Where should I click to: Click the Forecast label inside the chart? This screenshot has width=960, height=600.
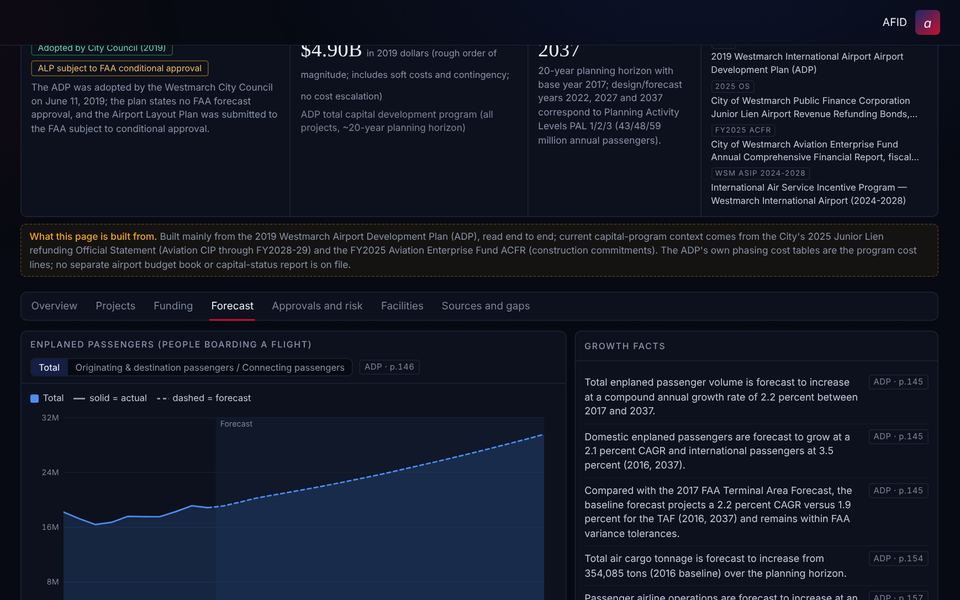pyautogui.click(x=236, y=424)
